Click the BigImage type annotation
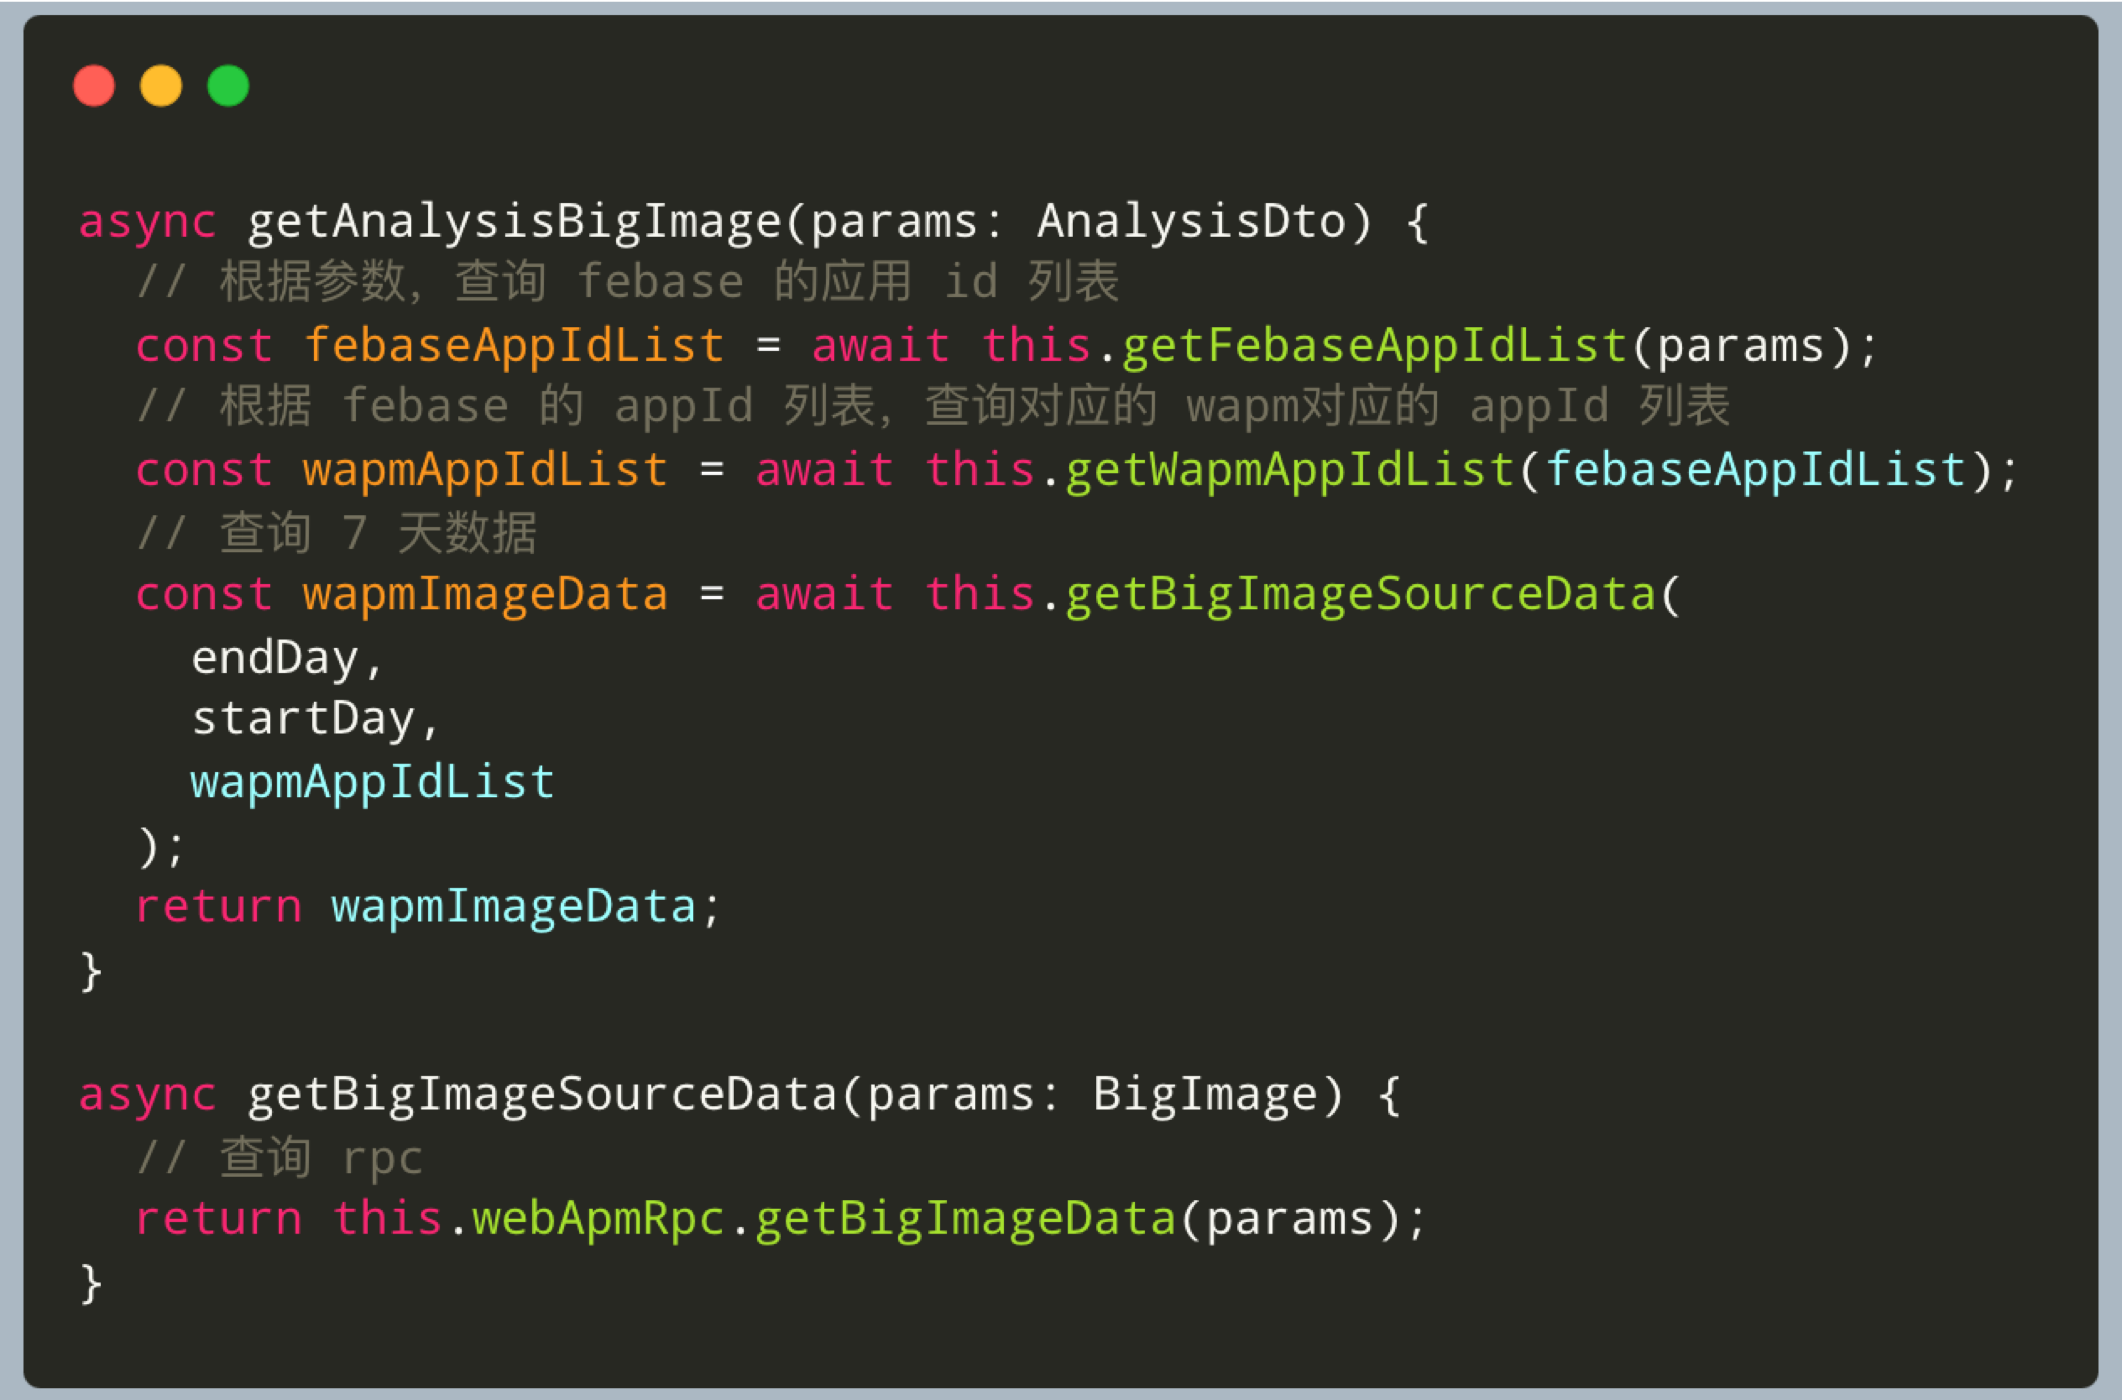This screenshot has width=2122, height=1400. point(1205,1095)
